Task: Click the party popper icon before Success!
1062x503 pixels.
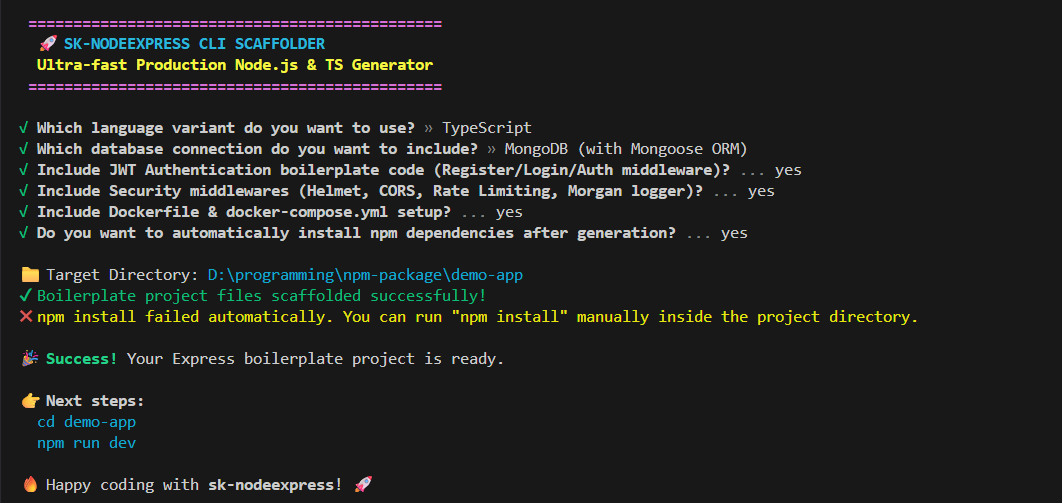Action: (30, 359)
